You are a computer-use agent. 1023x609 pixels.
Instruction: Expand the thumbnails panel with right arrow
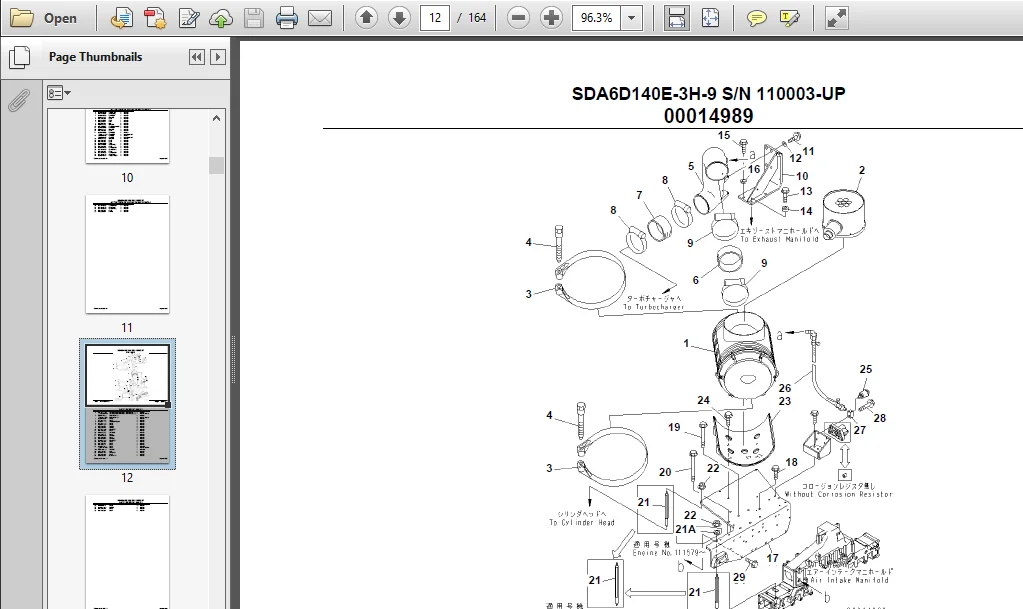[218, 57]
